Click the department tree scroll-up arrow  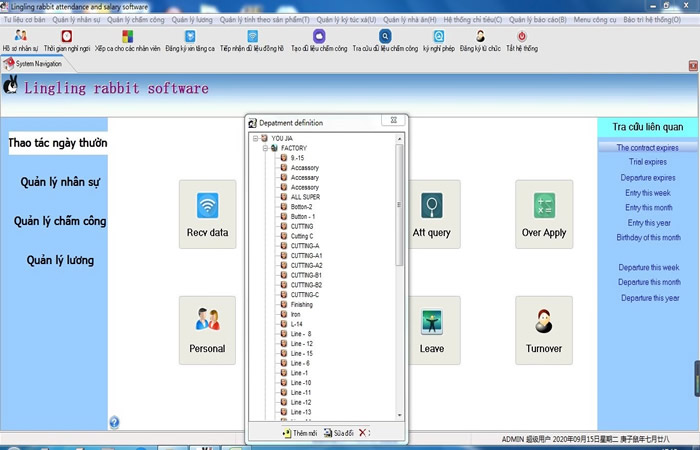[x=399, y=139]
